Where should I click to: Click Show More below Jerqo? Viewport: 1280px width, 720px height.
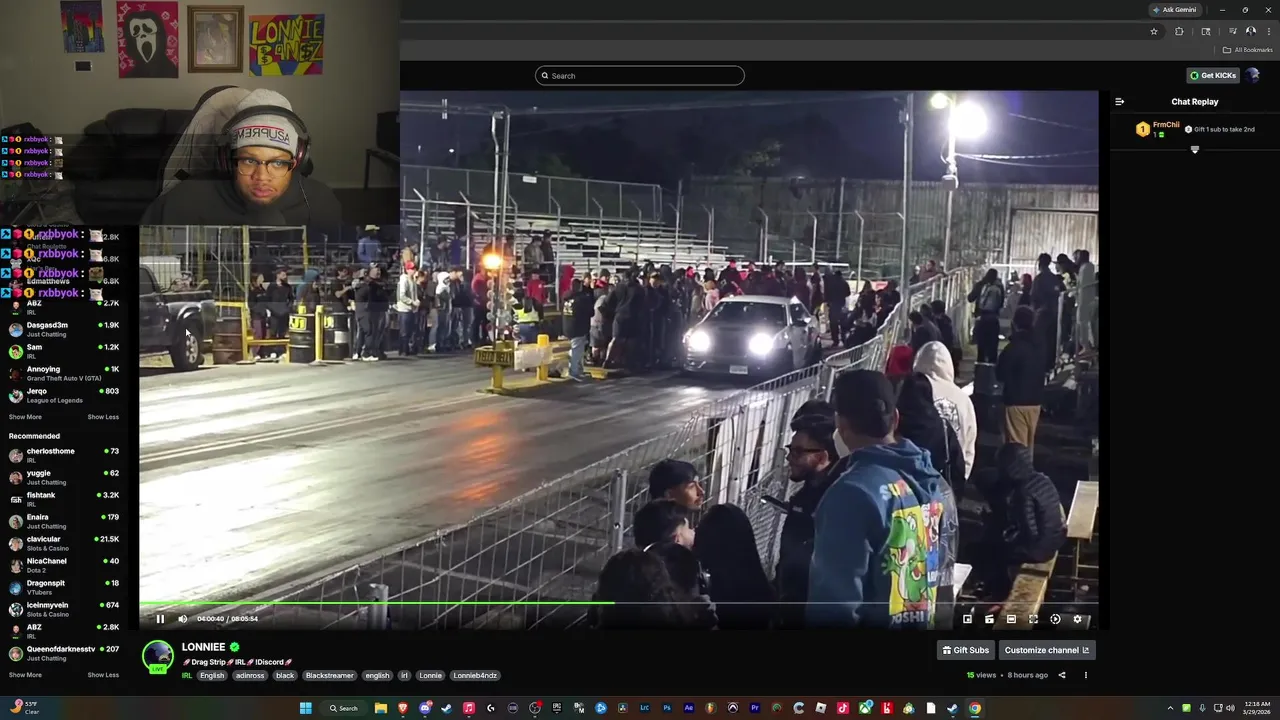pos(25,417)
